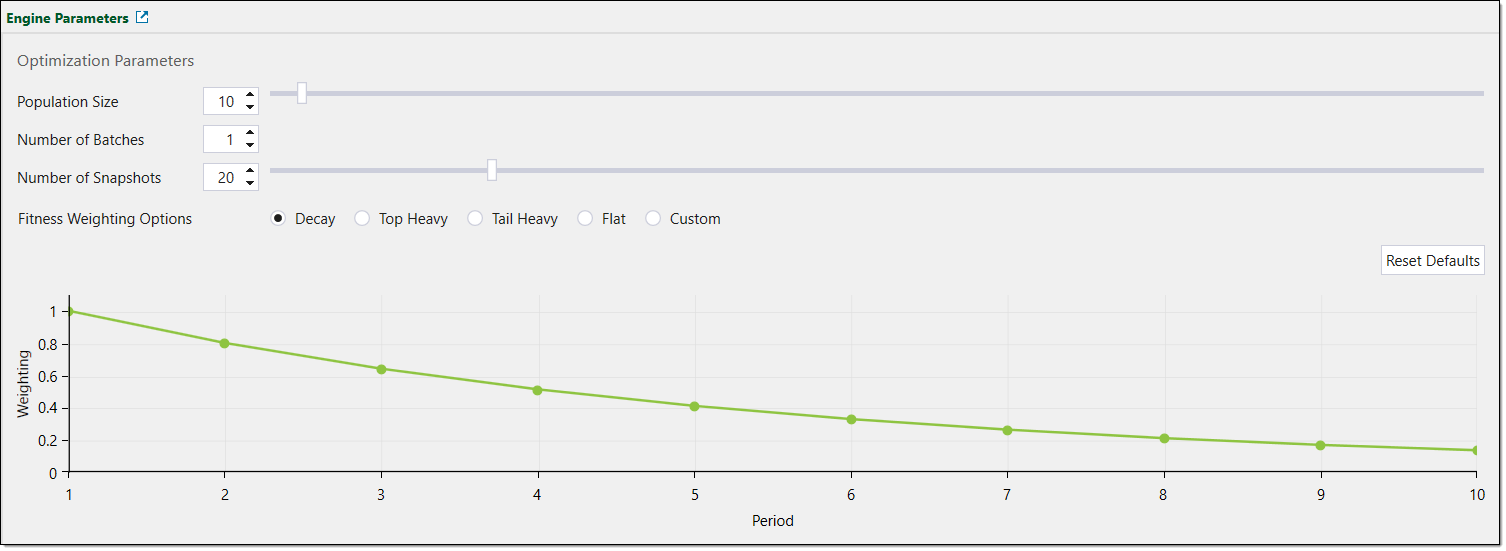1506x551 pixels.
Task: Increase Population Size with up arrow
Action: click(x=250, y=95)
